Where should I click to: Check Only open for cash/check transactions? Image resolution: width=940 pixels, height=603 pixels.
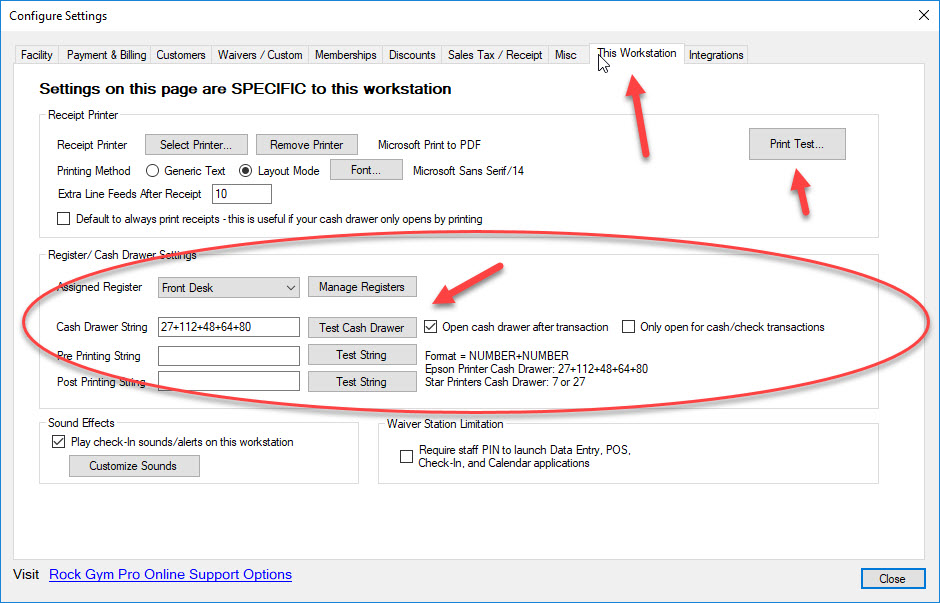628,327
